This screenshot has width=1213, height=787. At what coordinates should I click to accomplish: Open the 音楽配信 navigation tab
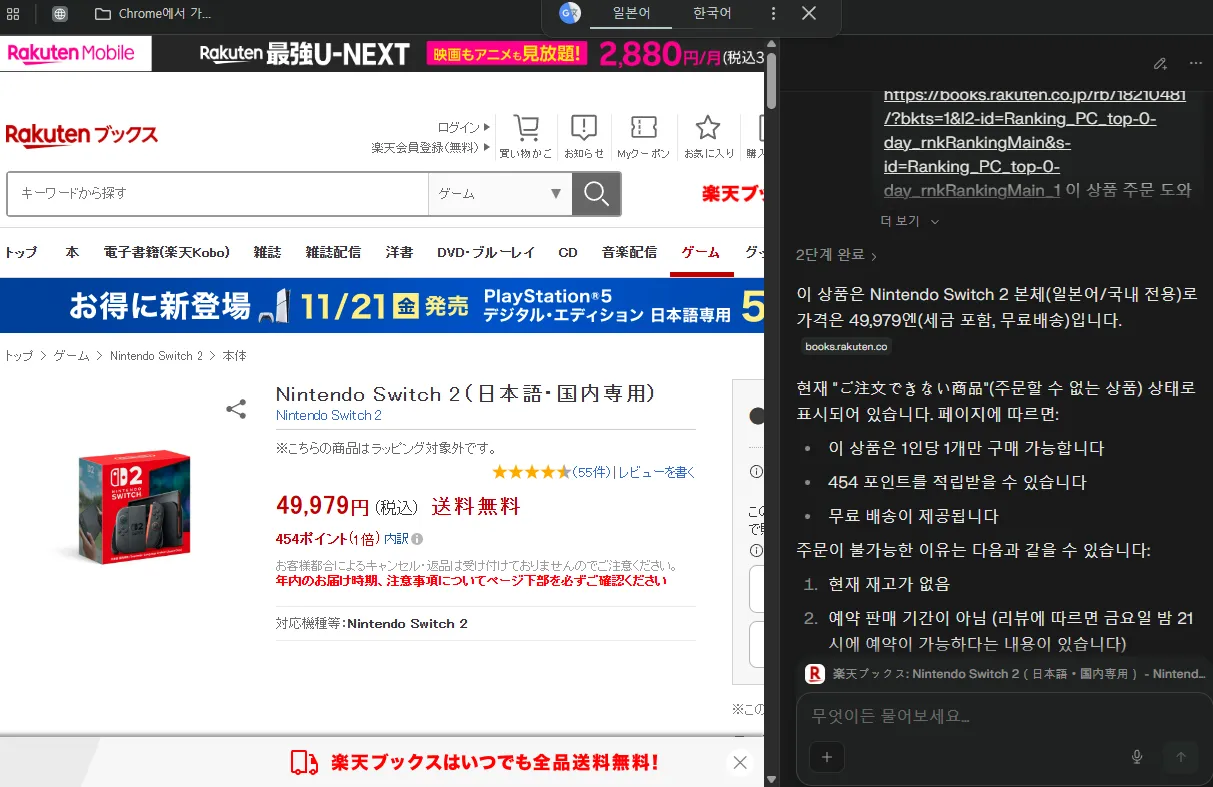pyautogui.click(x=629, y=252)
